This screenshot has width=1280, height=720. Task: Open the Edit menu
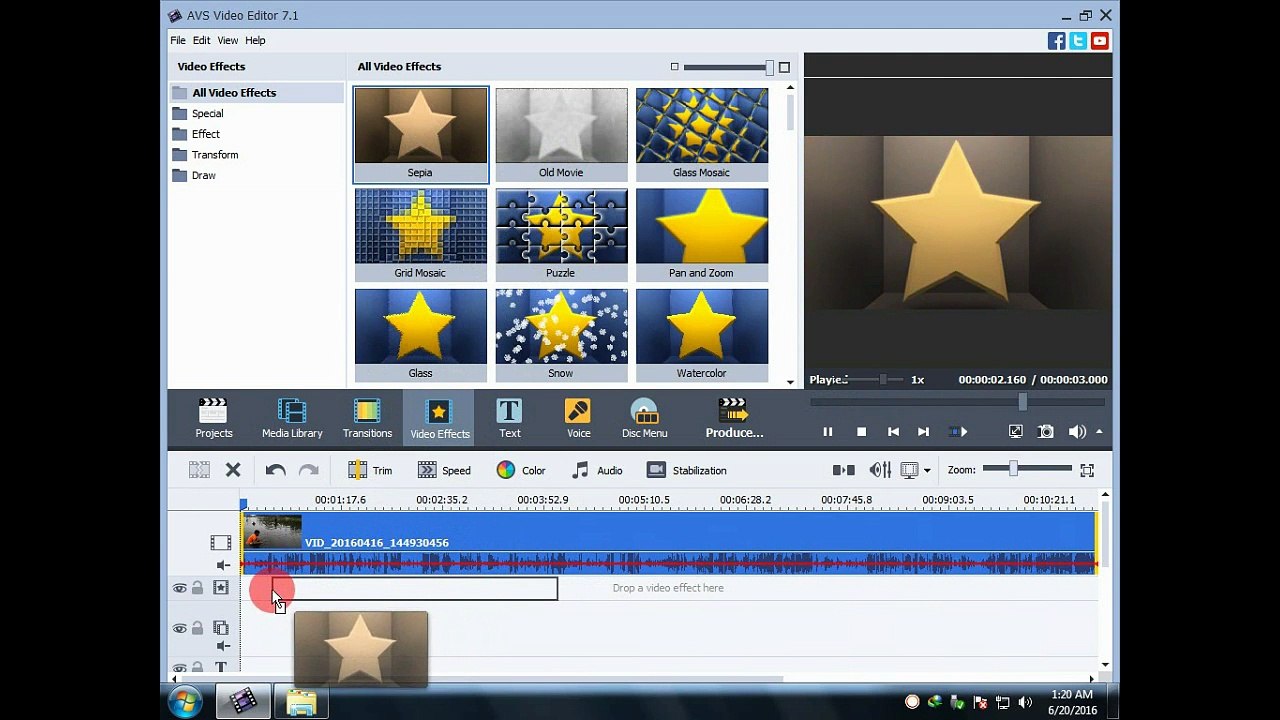pyautogui.click(x=201, y=40)
